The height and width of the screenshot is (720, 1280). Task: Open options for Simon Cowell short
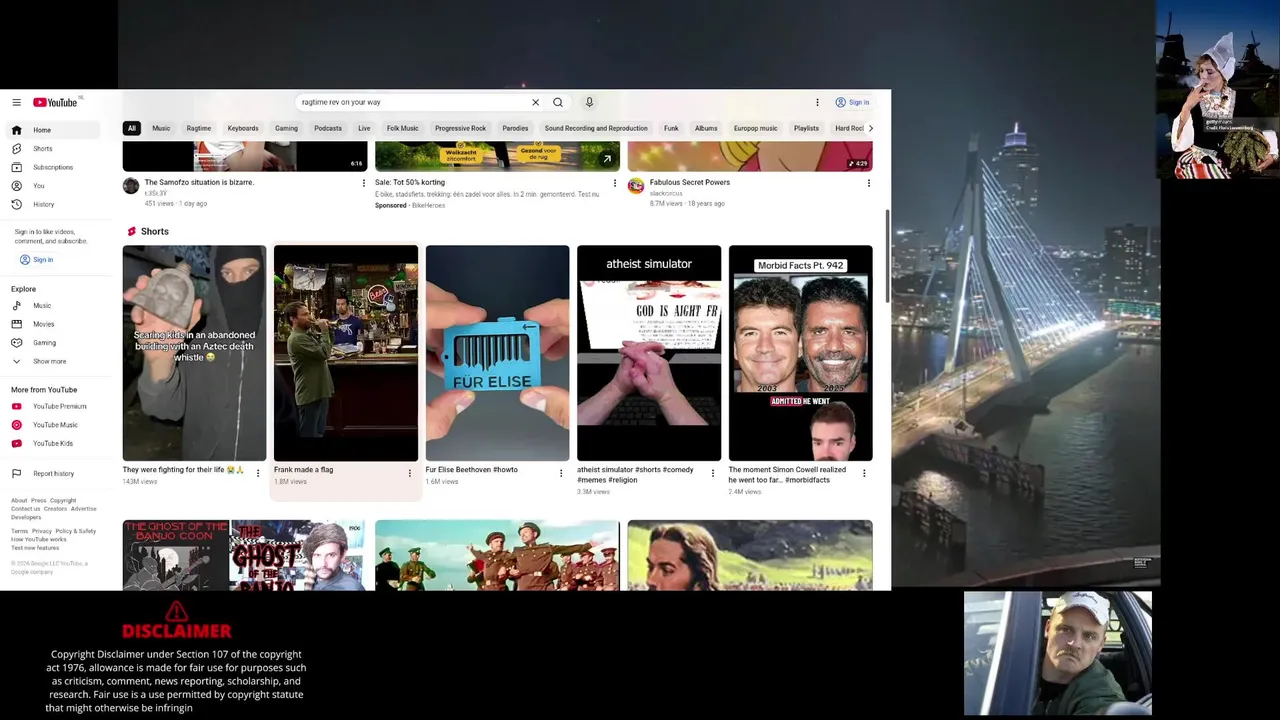tap(864, 473)
